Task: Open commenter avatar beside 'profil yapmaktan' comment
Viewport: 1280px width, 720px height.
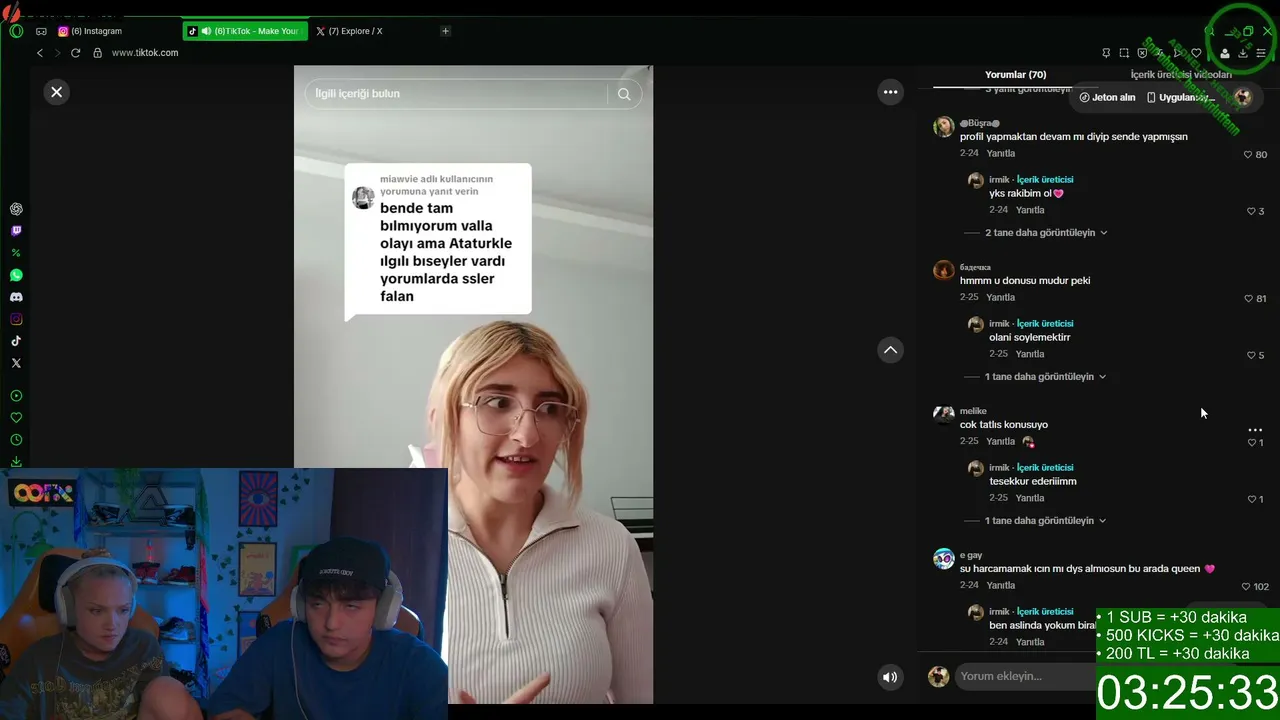Action: tap(943, 126)
